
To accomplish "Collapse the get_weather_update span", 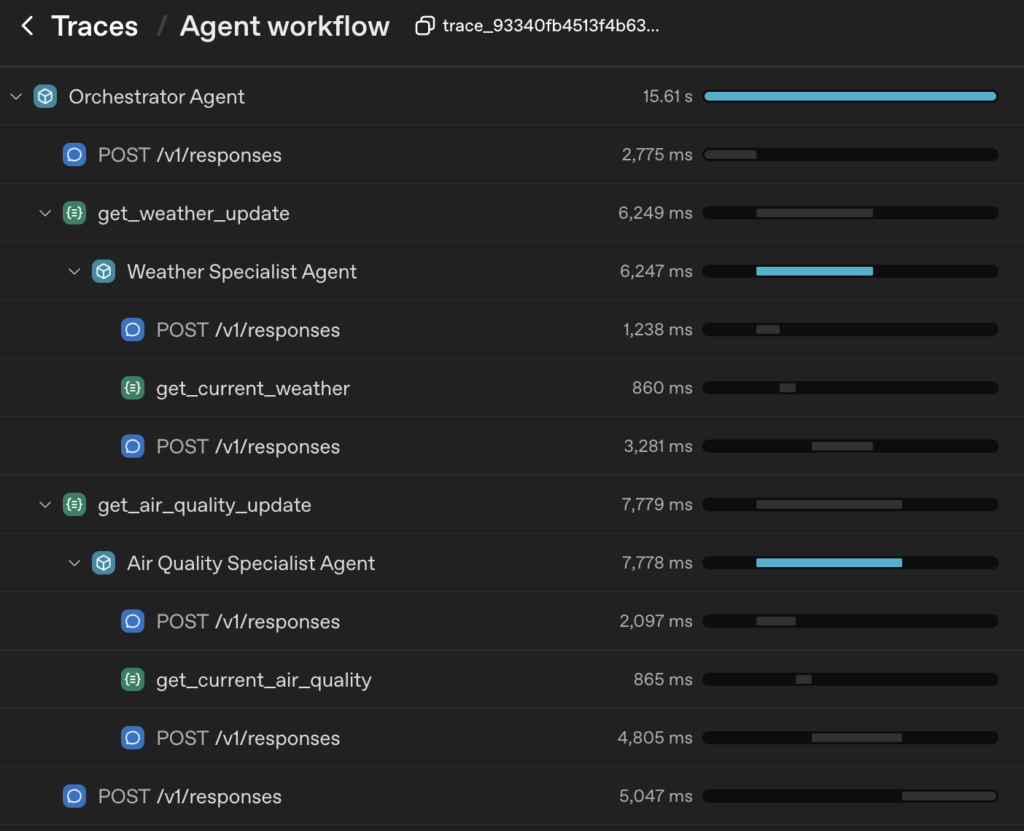I will pyautogui.click(x=45, y=213).
